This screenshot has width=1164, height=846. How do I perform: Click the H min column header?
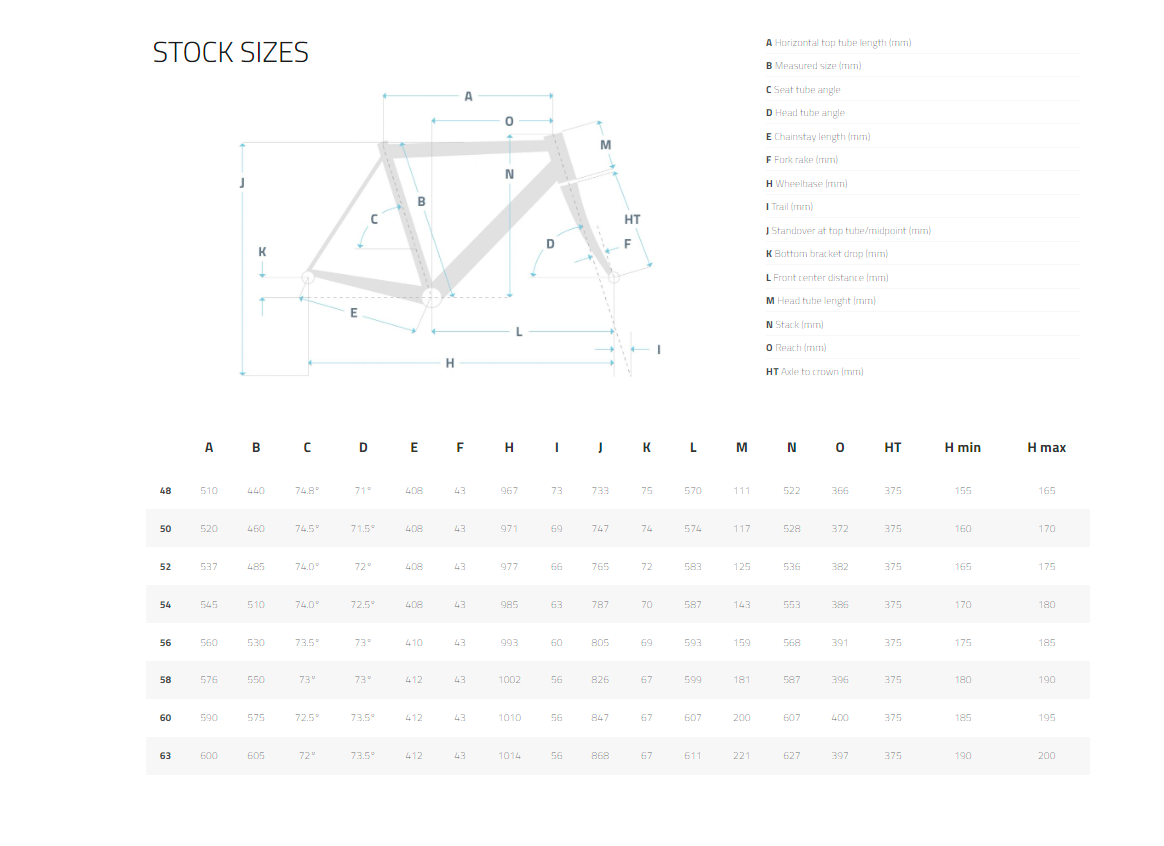click(962, 447)
